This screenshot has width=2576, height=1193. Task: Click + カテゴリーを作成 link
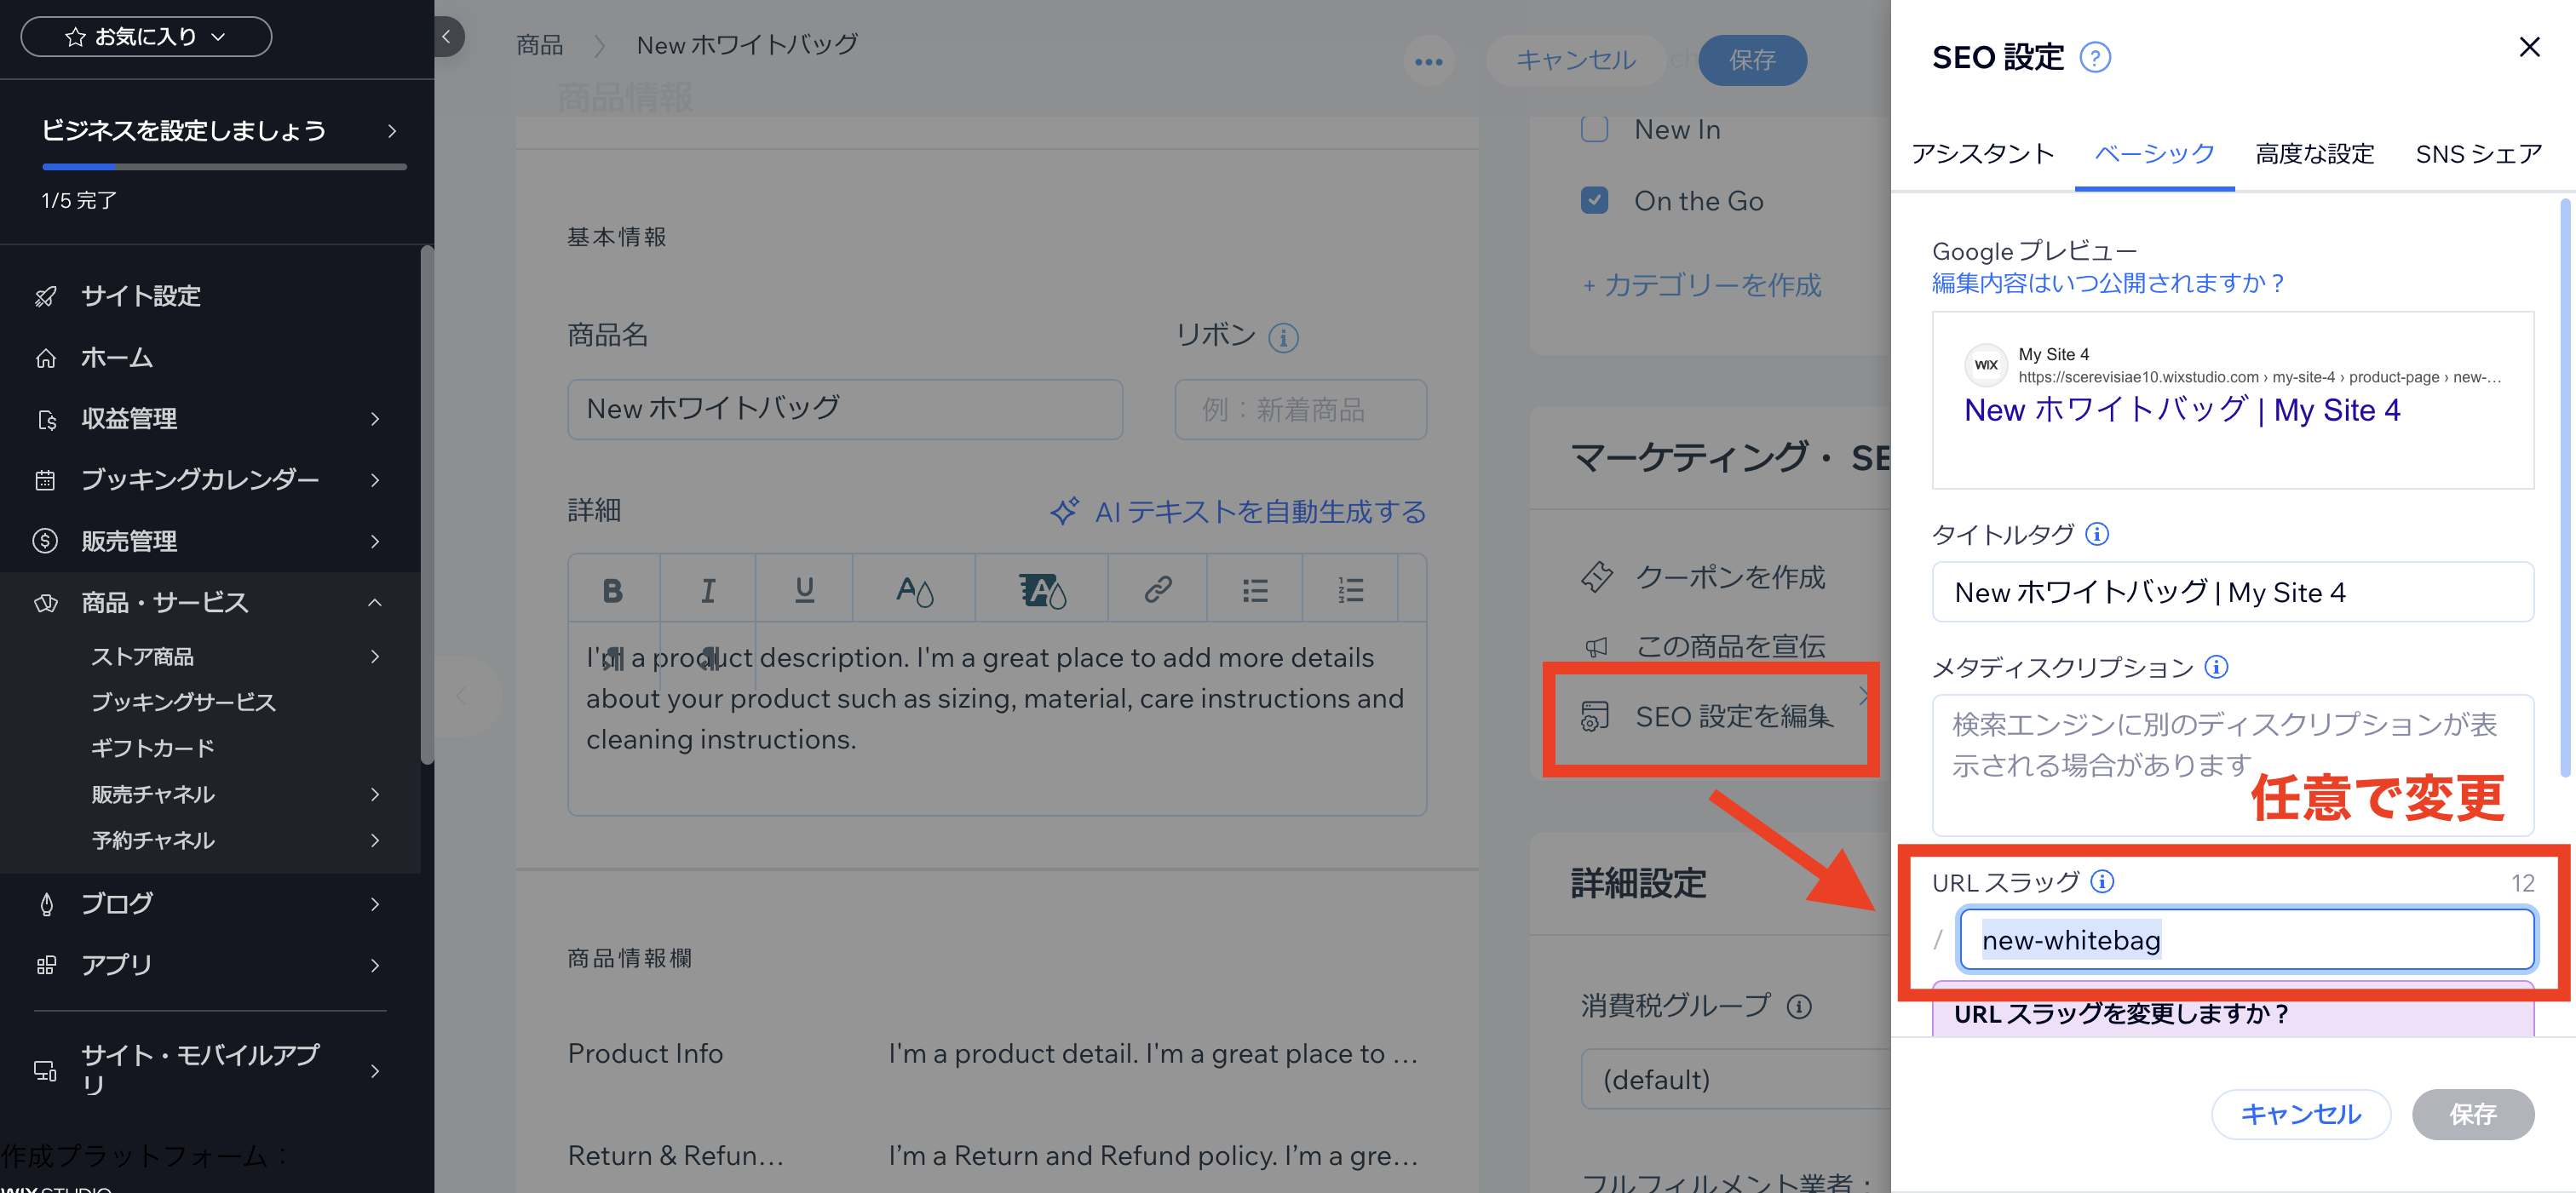1702,285
